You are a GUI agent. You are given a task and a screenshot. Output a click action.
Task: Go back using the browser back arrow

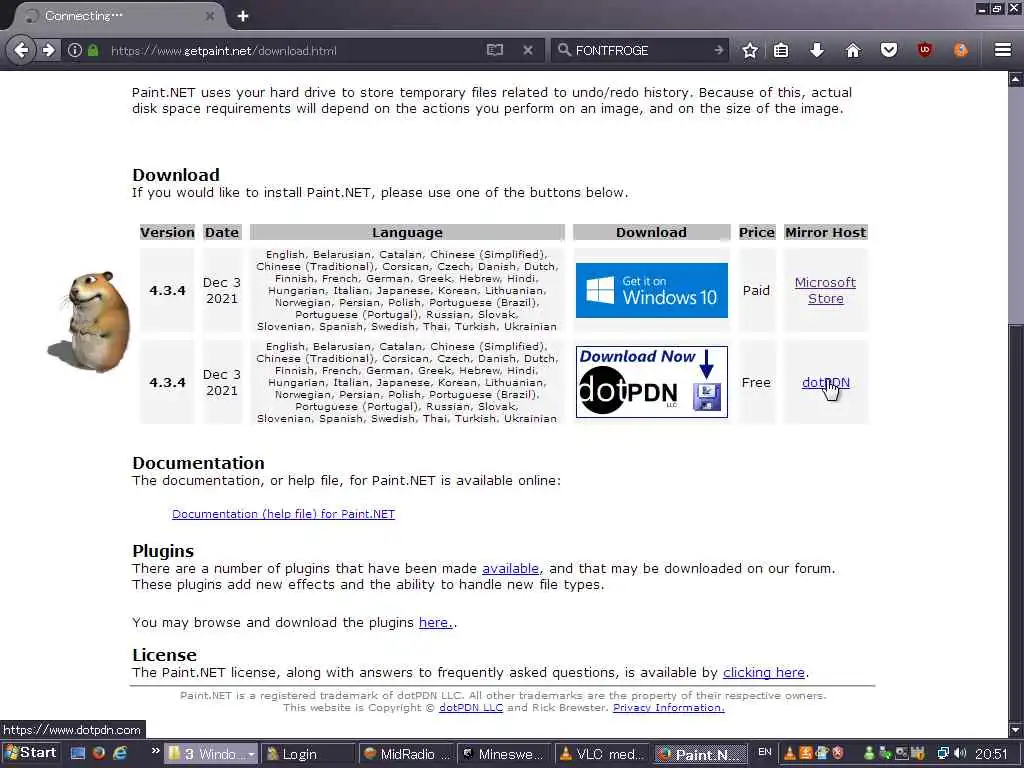(x=21, y=50)
